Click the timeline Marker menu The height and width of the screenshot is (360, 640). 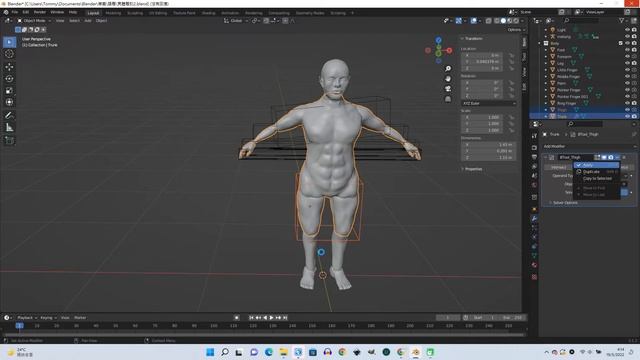(80, 318)
